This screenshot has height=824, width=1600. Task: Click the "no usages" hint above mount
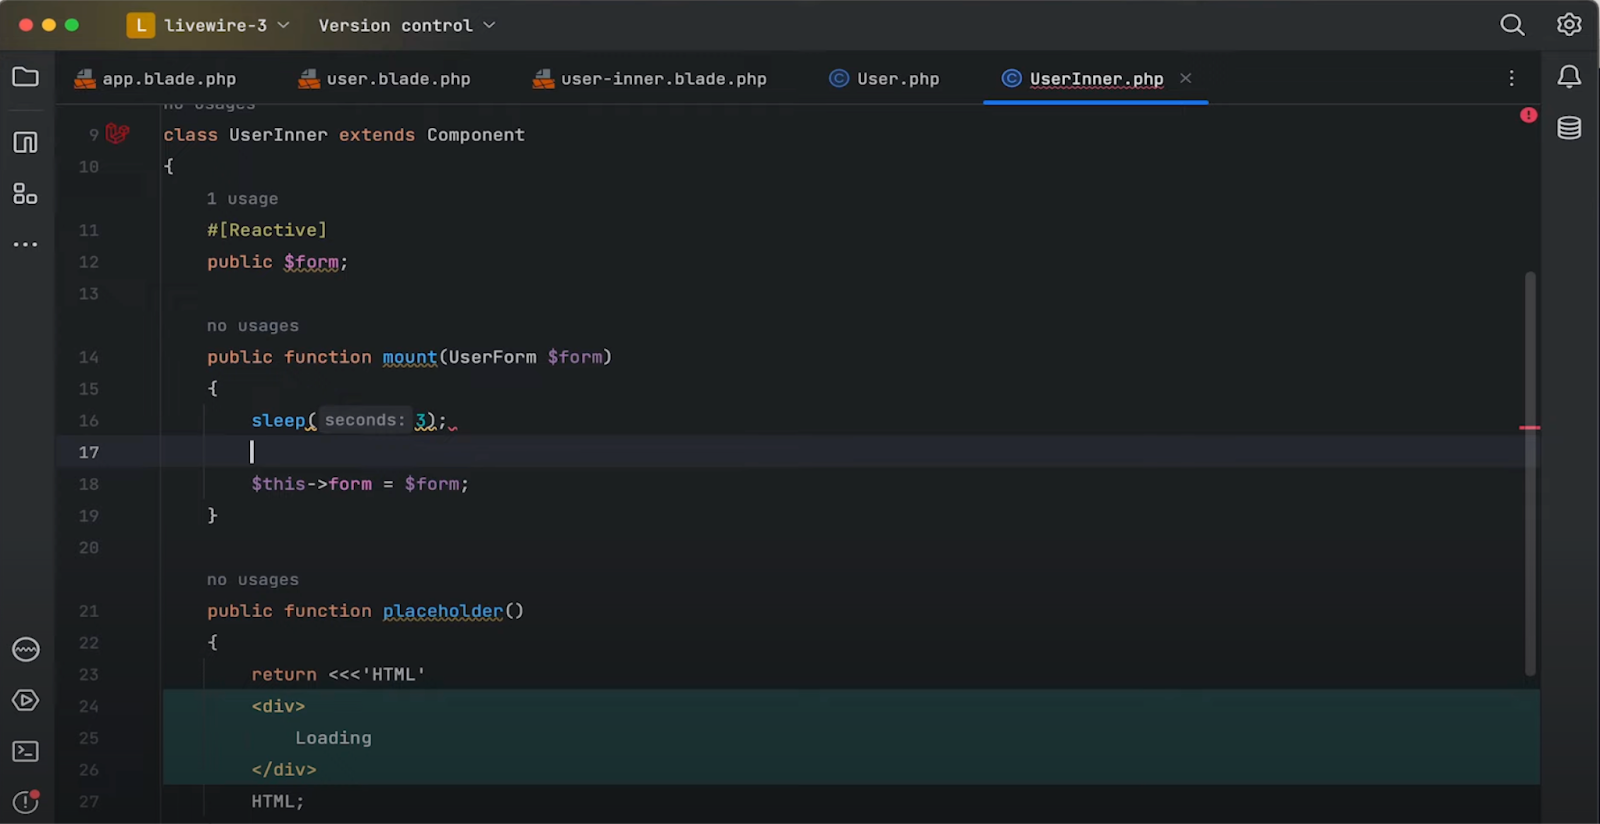click(x=253, y=326)
